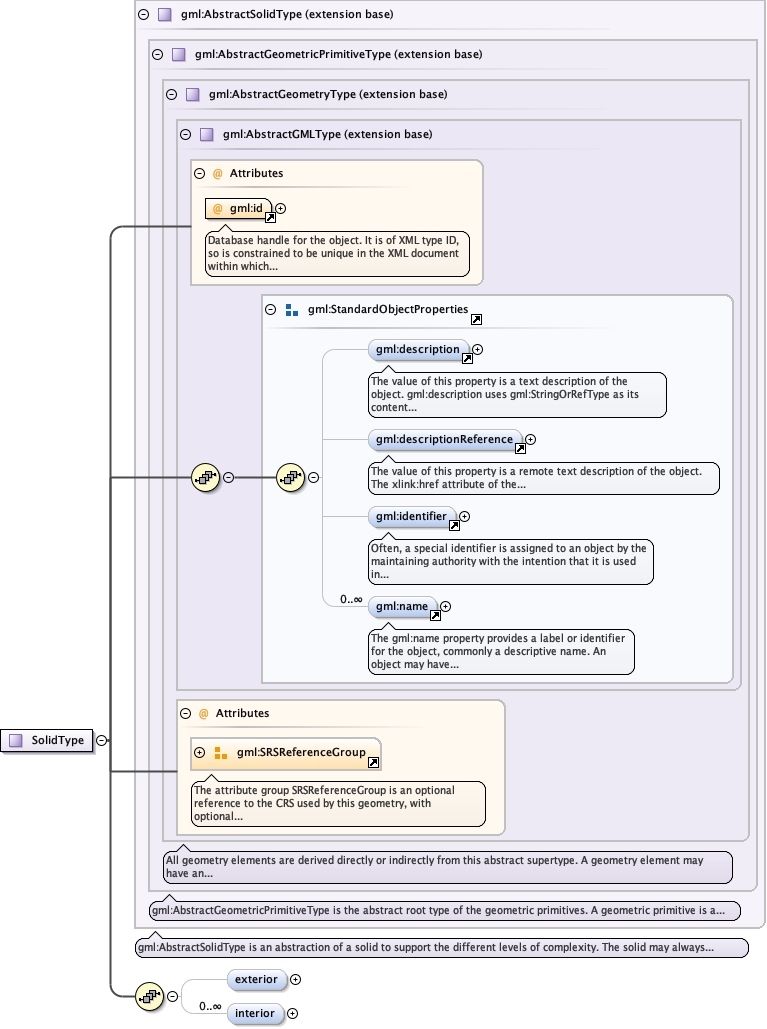Screen dimensions: 767x1029
Task: Expand gml:descriptionReference element
Action: click(531, 440)
